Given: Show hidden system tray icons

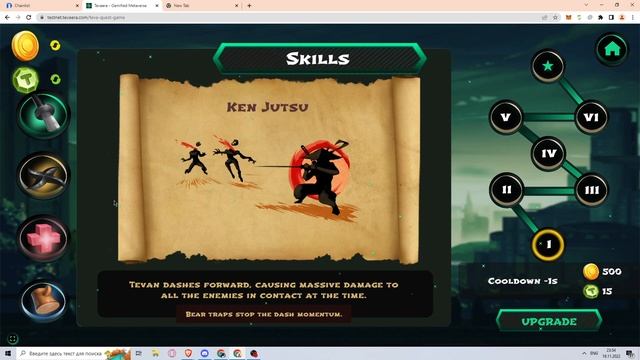Looking at the screenshot, I should point(584,353).
